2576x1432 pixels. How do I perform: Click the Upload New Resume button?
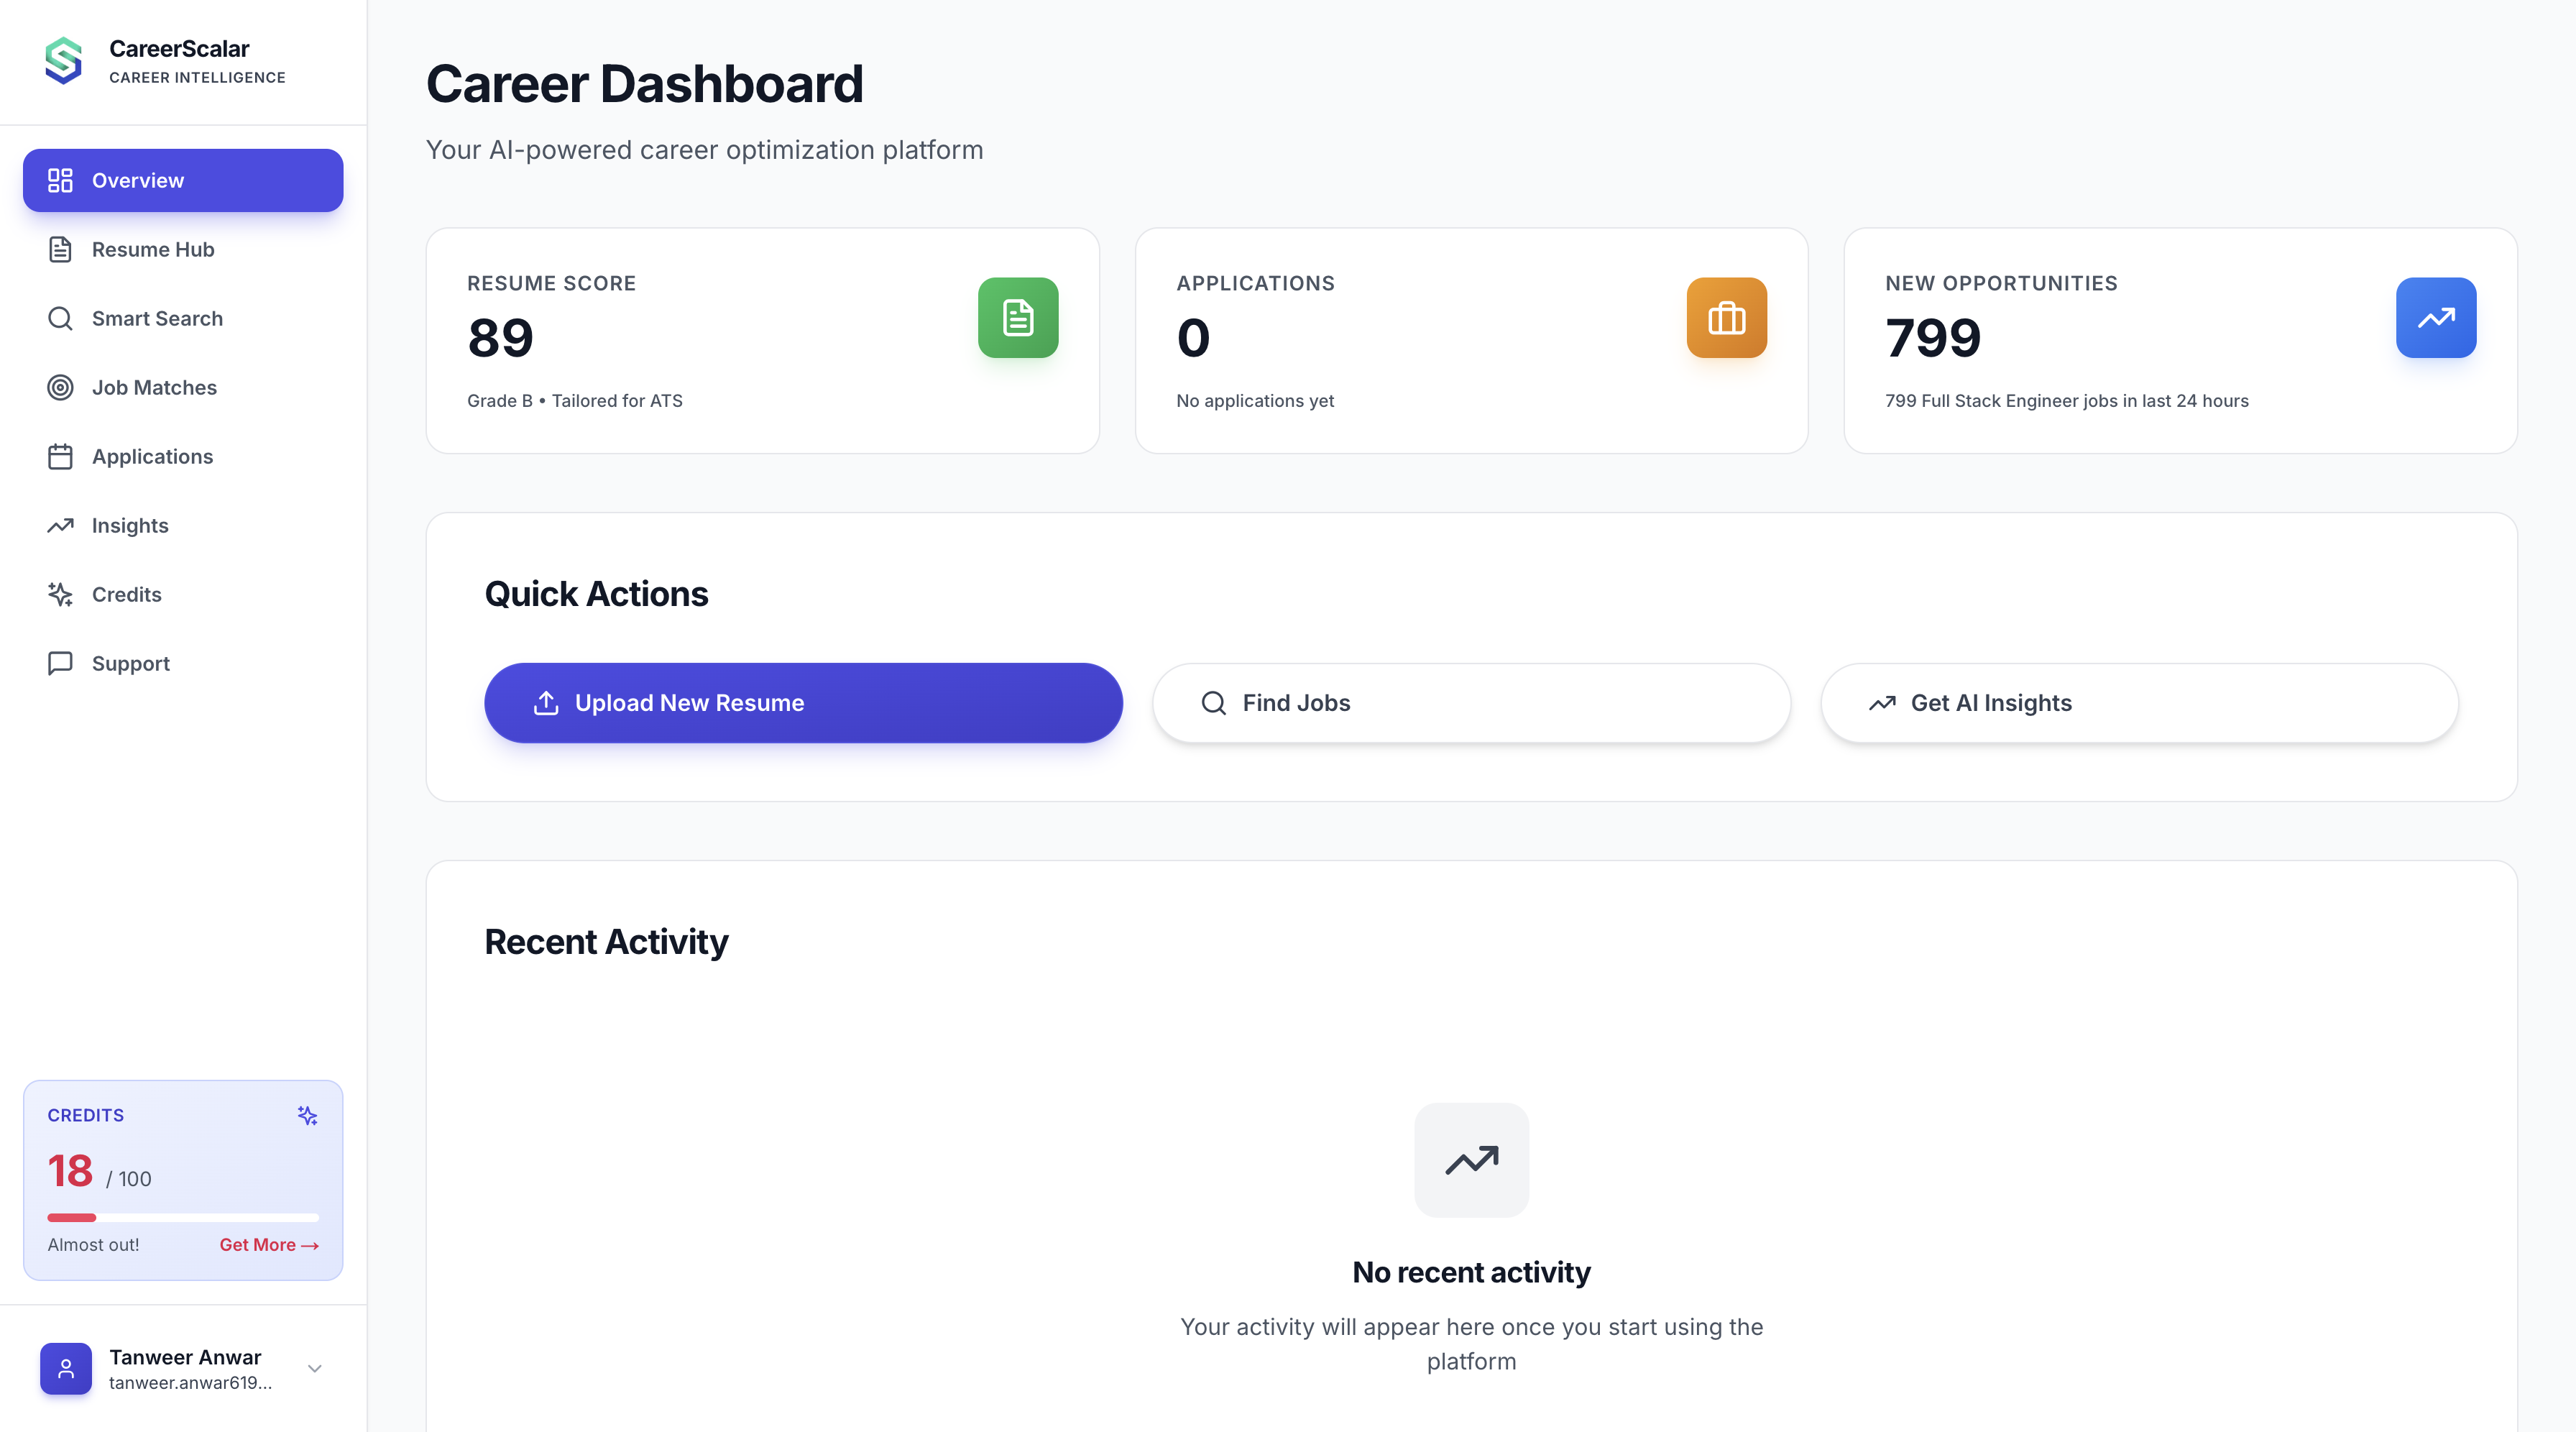pyautogui.click(x=802, y=703)
